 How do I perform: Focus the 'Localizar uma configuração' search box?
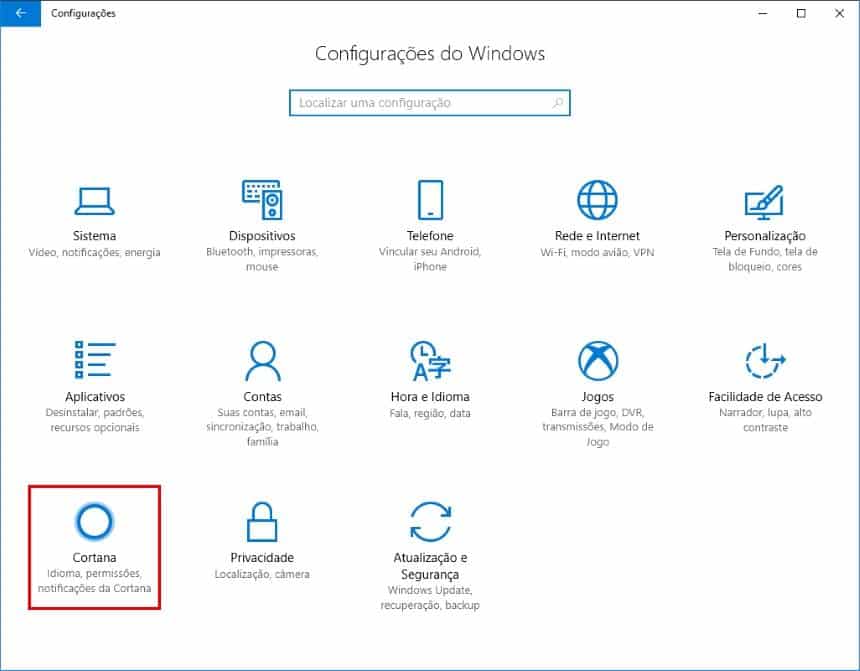click(x=430, y=103)
